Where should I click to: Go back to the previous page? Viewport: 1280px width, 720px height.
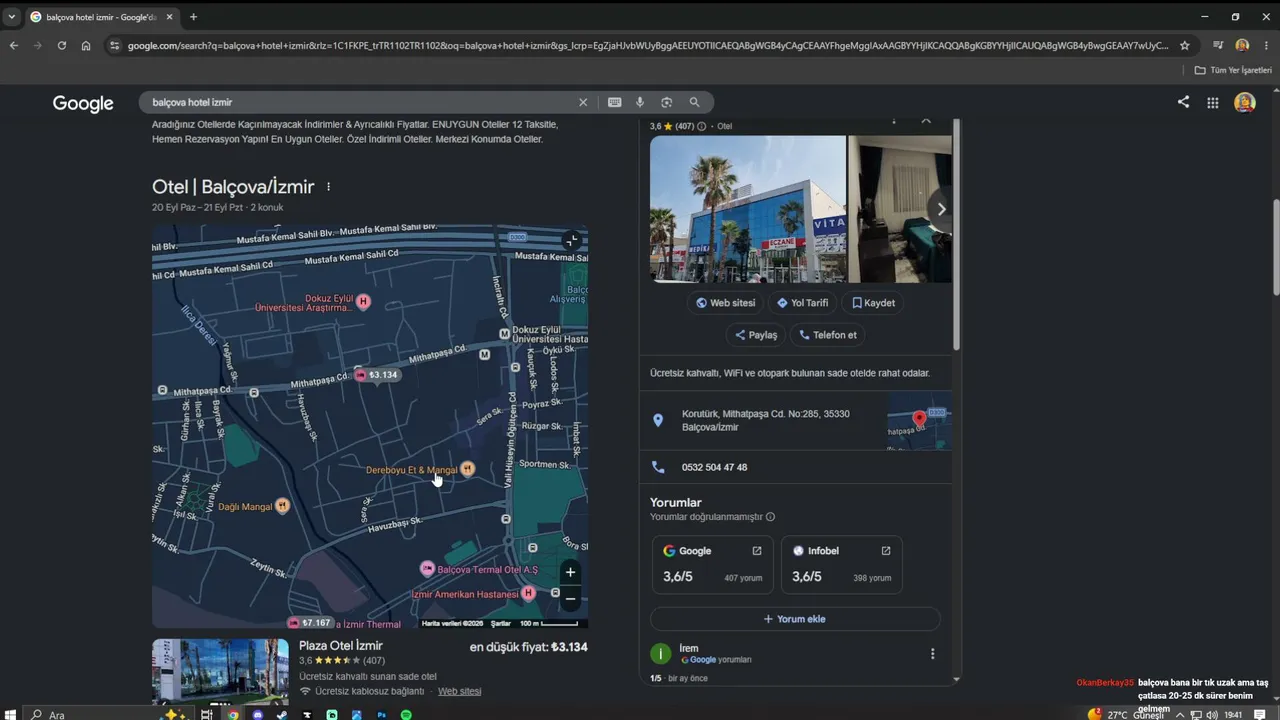[14, 45]
